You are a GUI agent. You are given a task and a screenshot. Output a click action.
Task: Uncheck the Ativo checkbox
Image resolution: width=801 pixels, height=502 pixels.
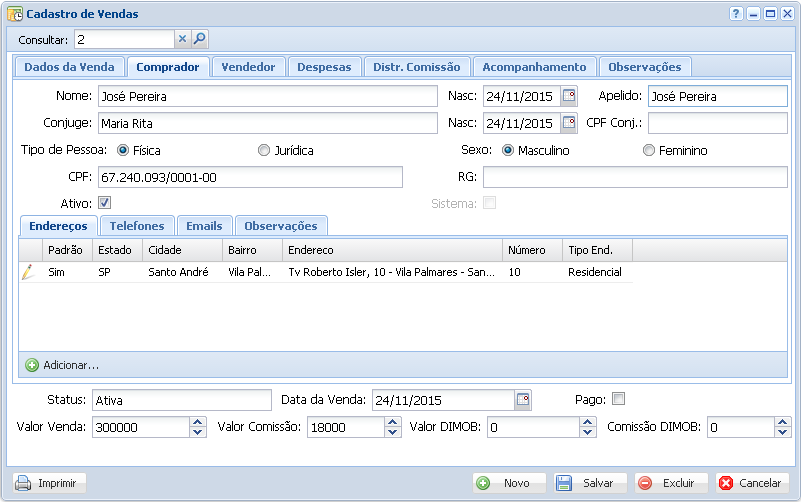[x=104, y=203]
